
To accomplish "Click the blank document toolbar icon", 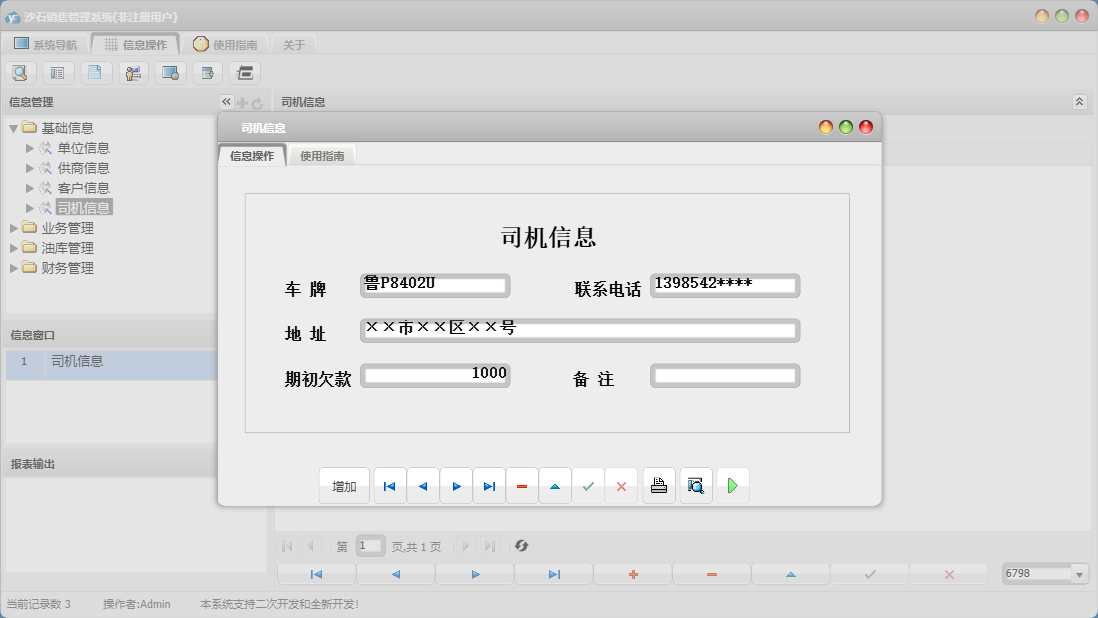I will (96, 72).
